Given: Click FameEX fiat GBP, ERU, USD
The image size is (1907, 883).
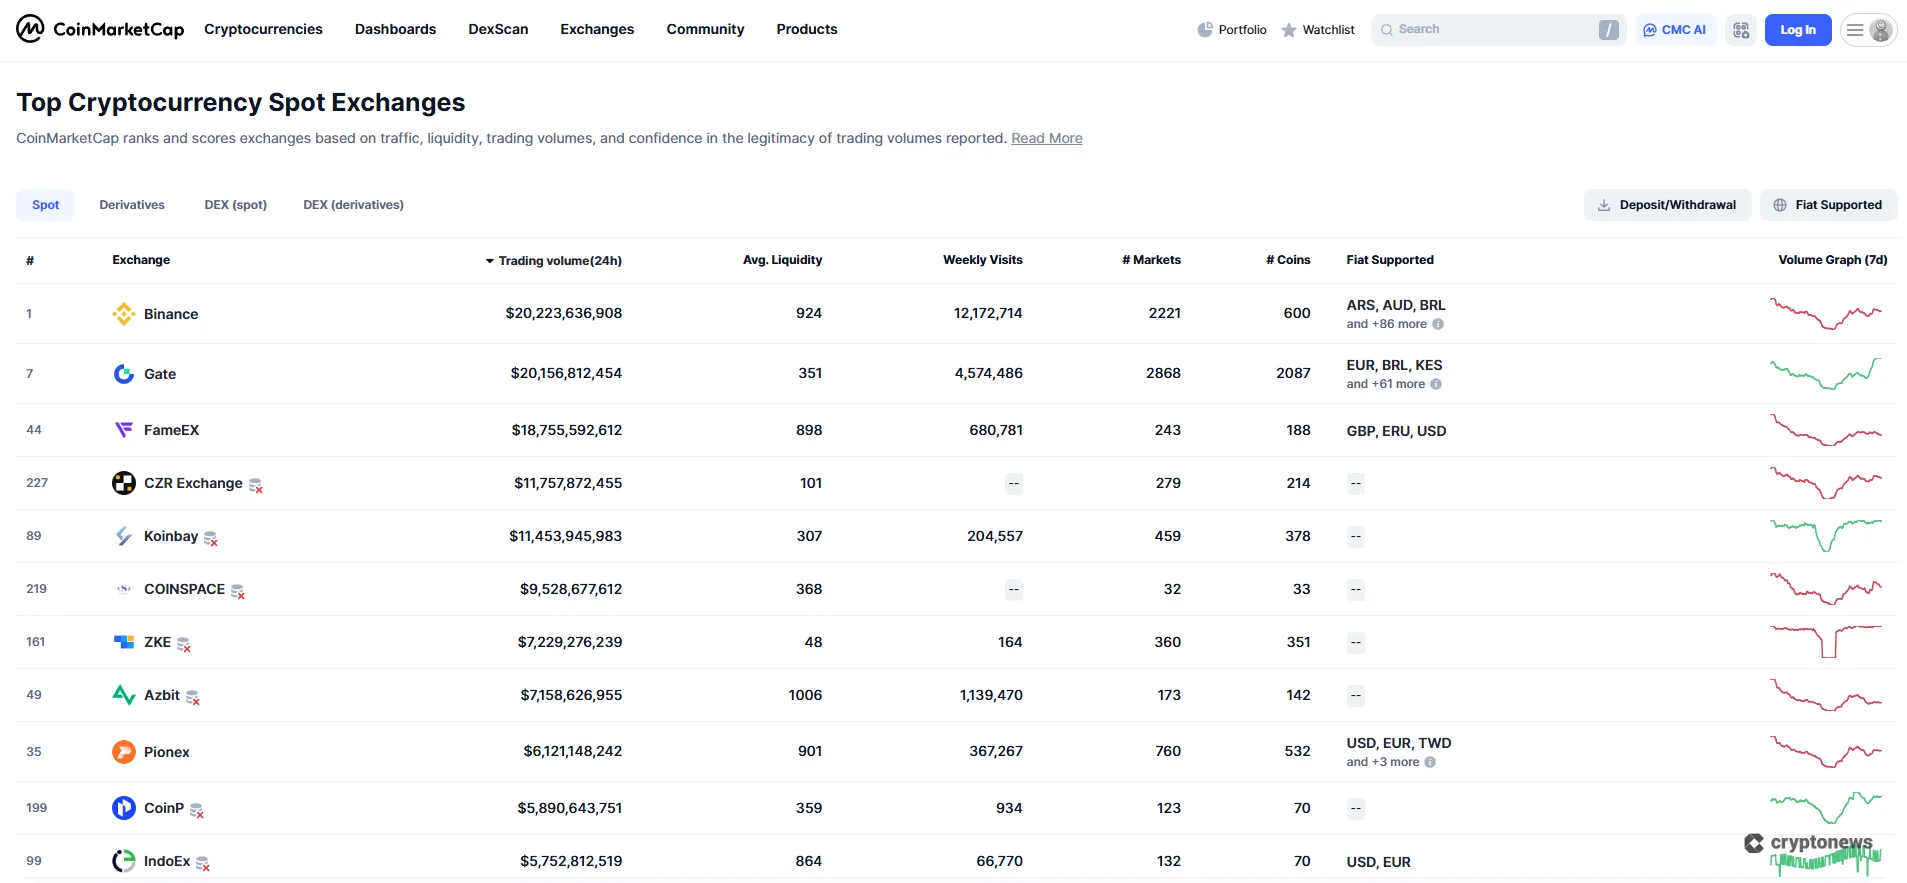Looking at the screenshot, I should (1396, 431).
